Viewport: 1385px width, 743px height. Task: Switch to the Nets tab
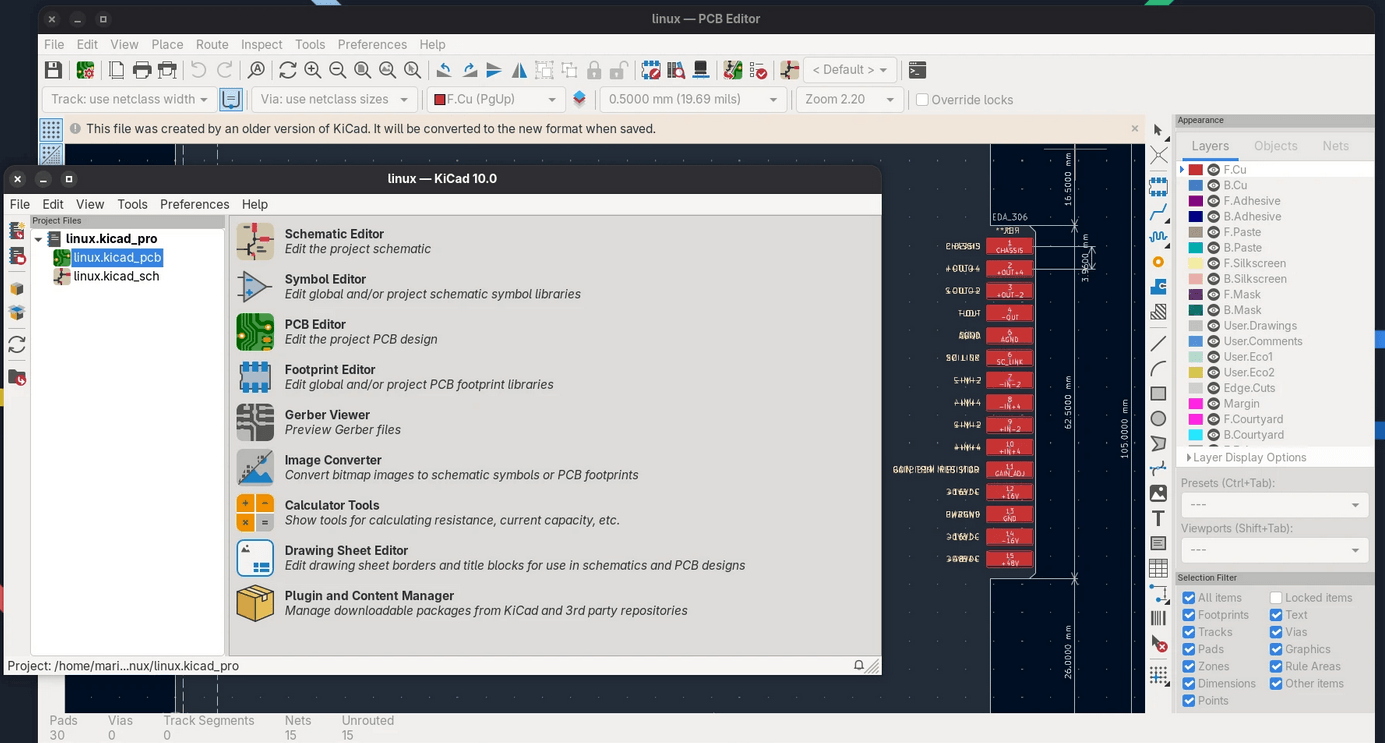click(1336, 146)
